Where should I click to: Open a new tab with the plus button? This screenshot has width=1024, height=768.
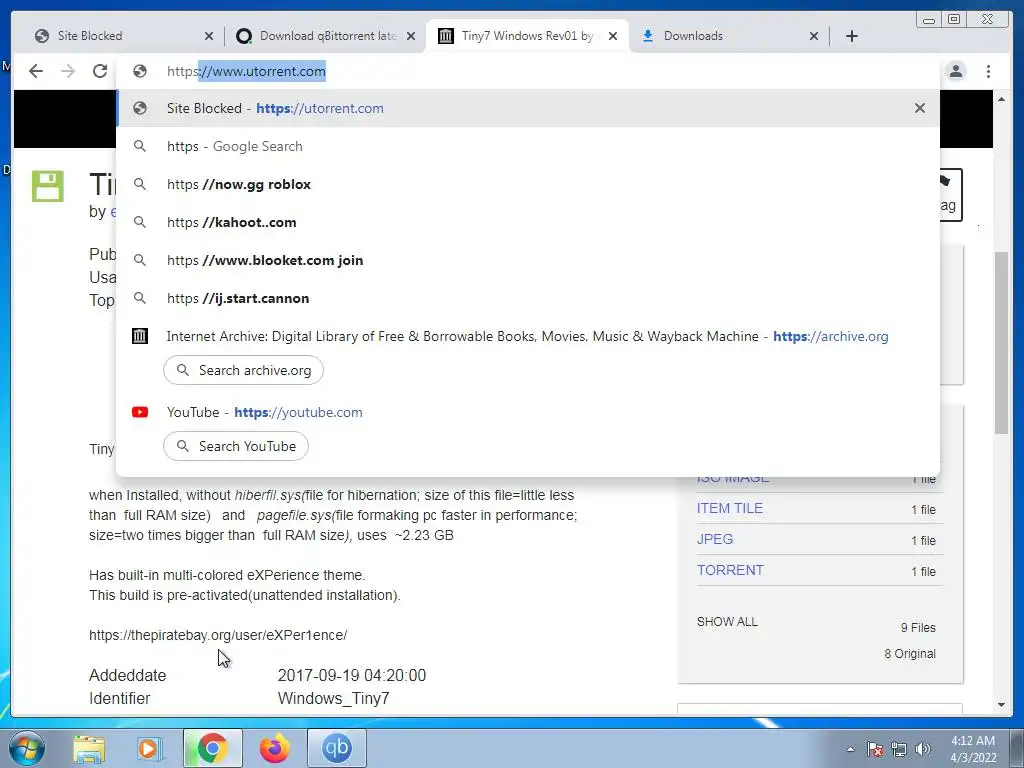852,36
